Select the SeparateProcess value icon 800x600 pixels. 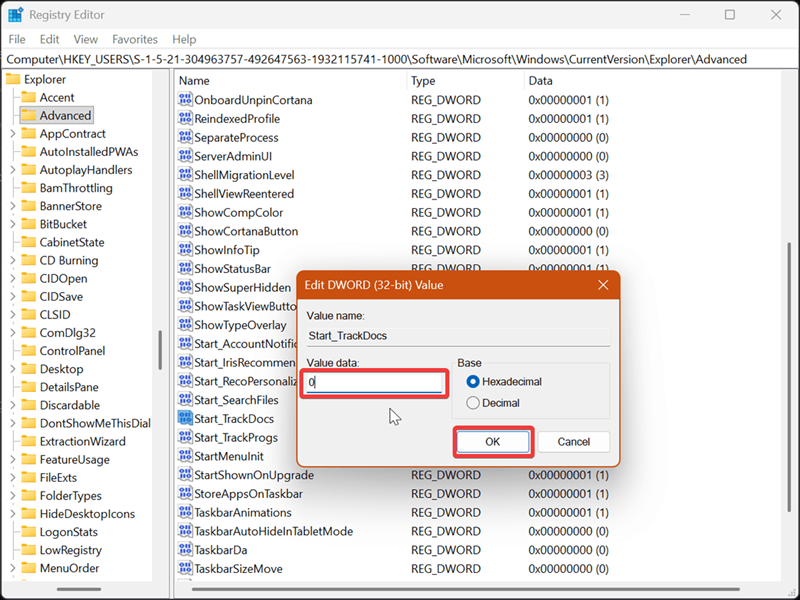(x=185, y=137)
